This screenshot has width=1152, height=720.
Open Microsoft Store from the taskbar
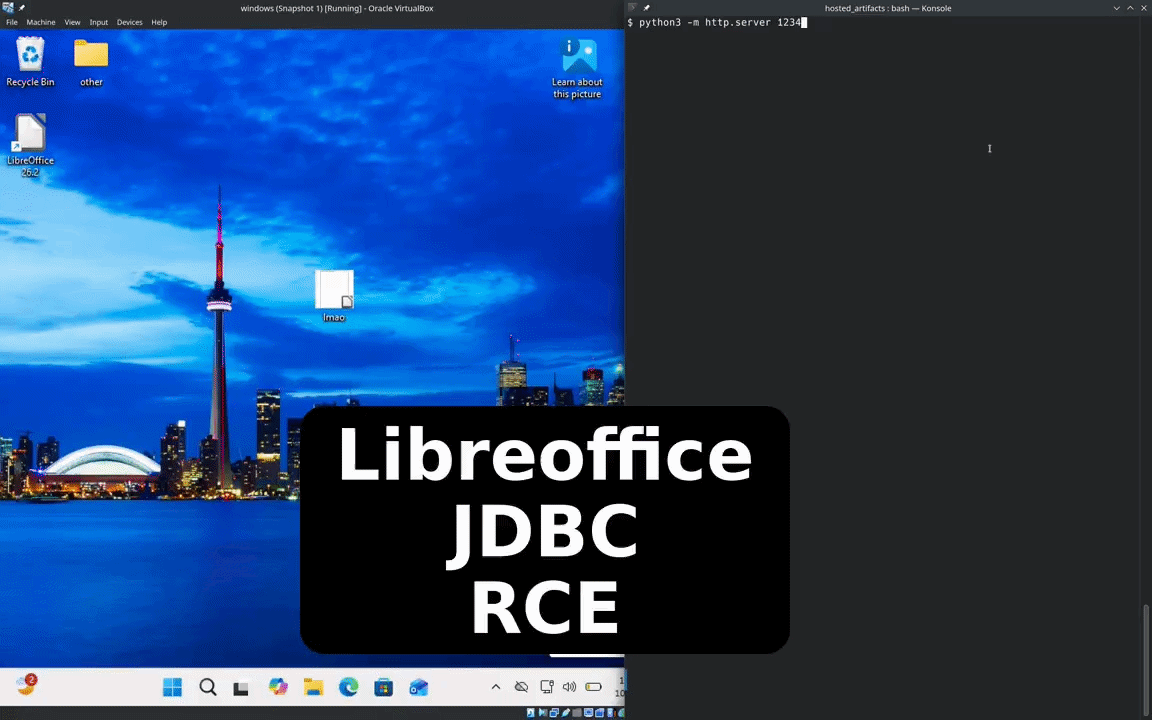click(384, 687)
